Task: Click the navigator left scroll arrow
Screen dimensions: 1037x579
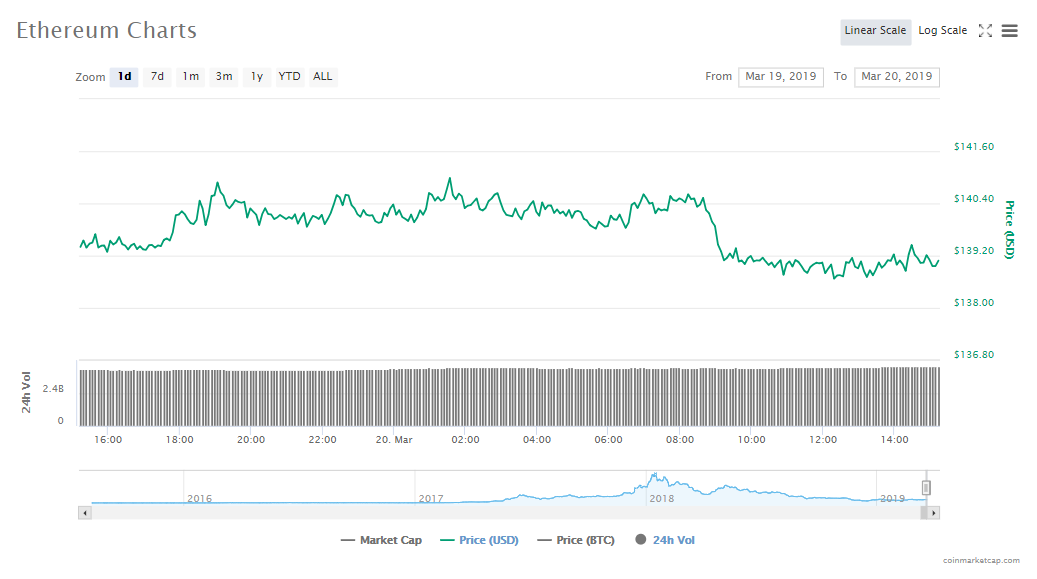Action: click(x=85, y=513)
